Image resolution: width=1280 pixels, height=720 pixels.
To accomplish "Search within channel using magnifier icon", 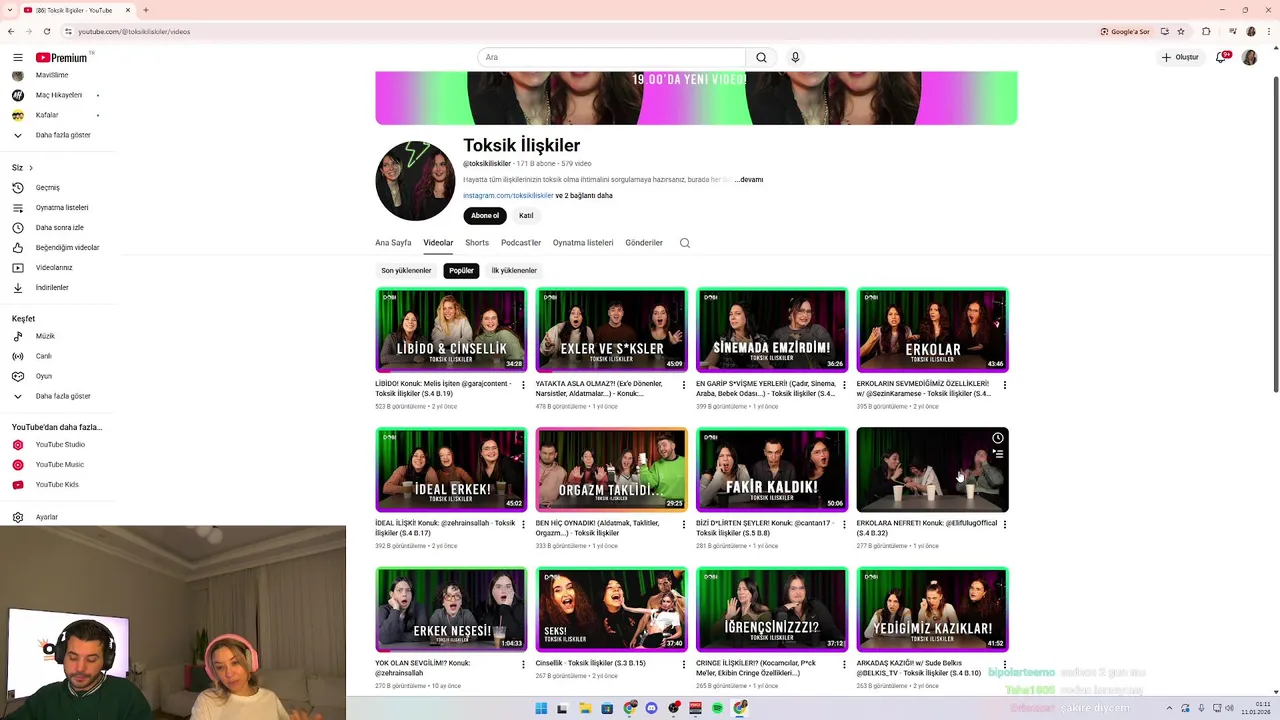I will coord(685,243).
